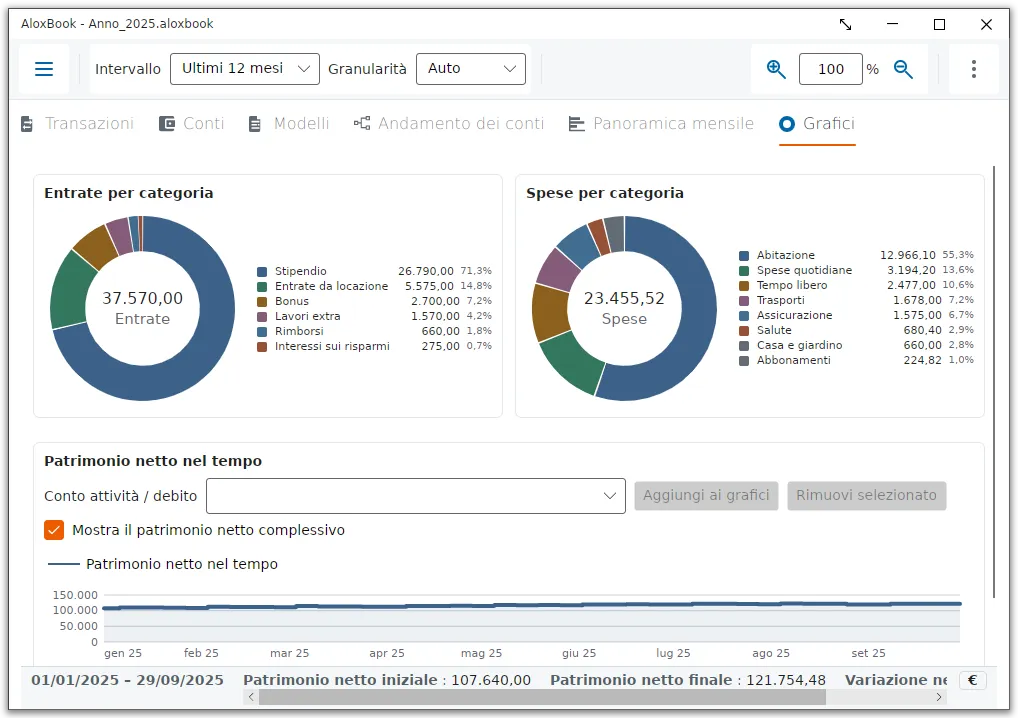Click the Aggiungi ai grafici button
Viewport: 1018px width, 718px height.
click(706, 495)
